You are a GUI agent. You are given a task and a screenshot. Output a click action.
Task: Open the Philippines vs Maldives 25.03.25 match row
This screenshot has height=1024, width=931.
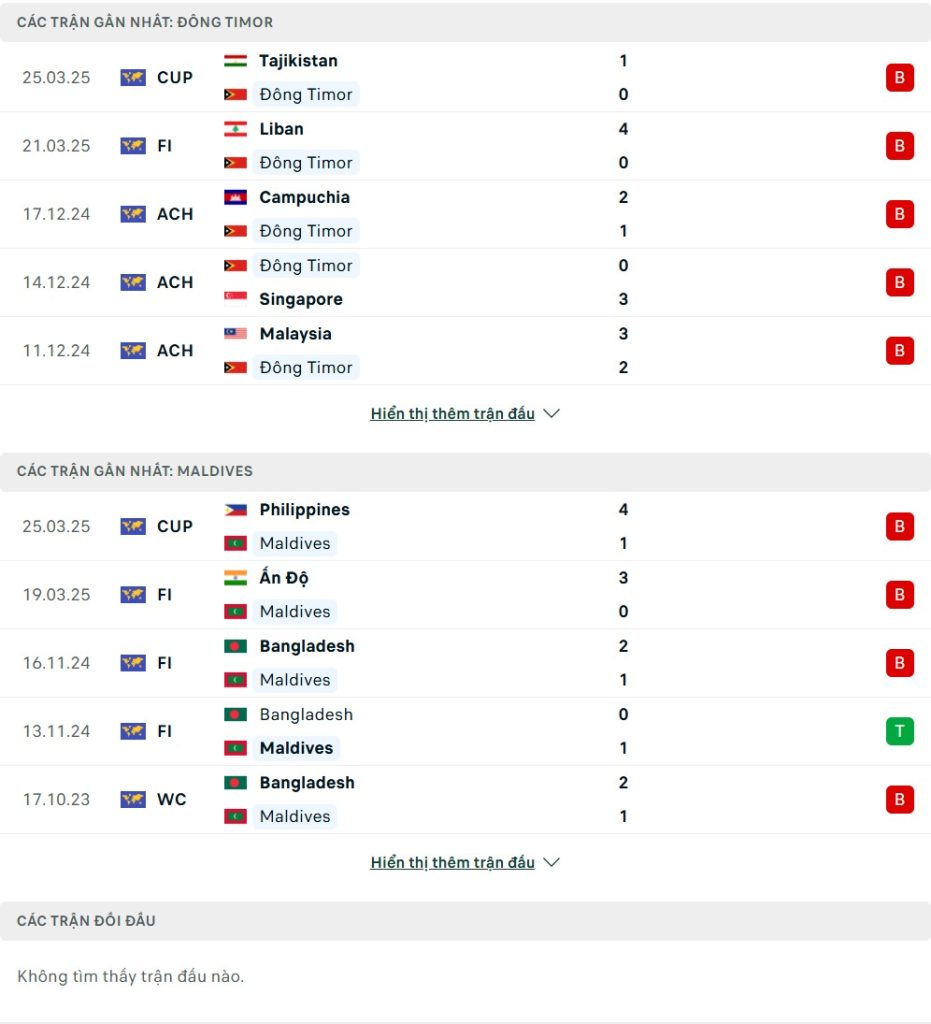466,526
